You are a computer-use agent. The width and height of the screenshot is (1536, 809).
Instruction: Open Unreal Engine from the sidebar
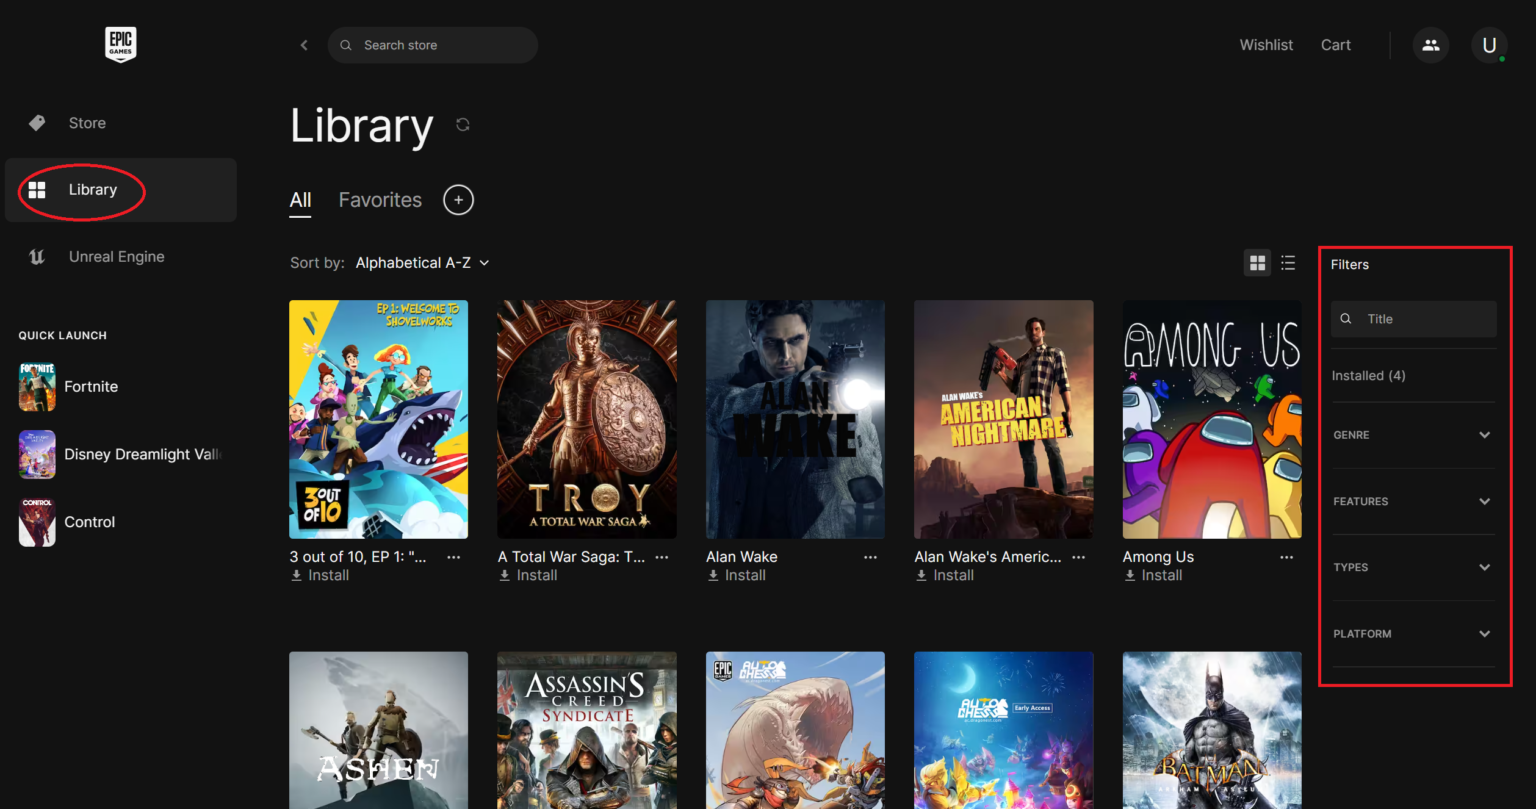pos(116,257)
